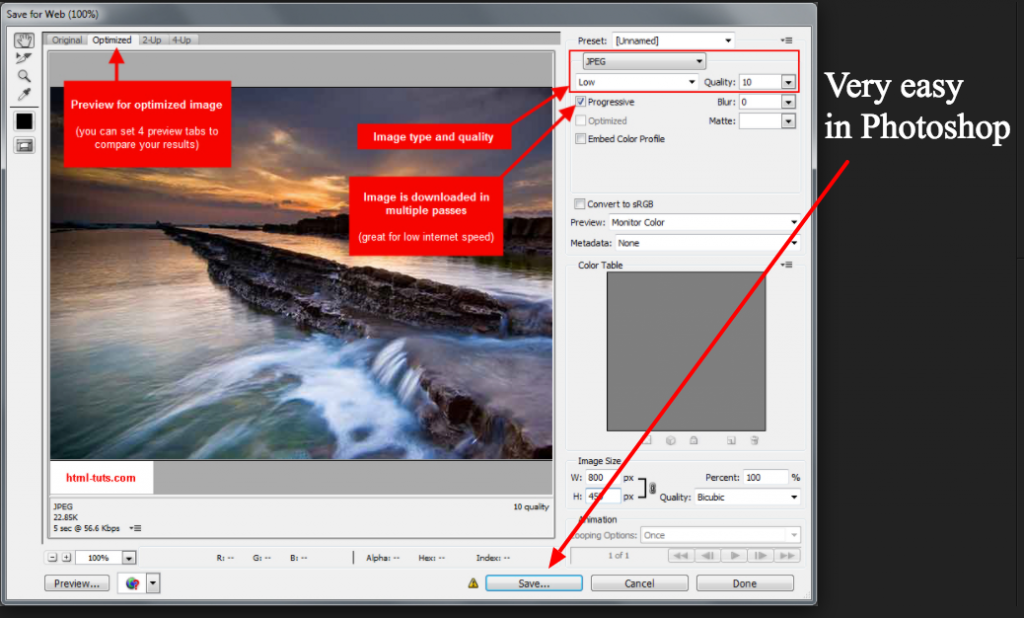Click the next frame animation button

click(x=761, y=555)
